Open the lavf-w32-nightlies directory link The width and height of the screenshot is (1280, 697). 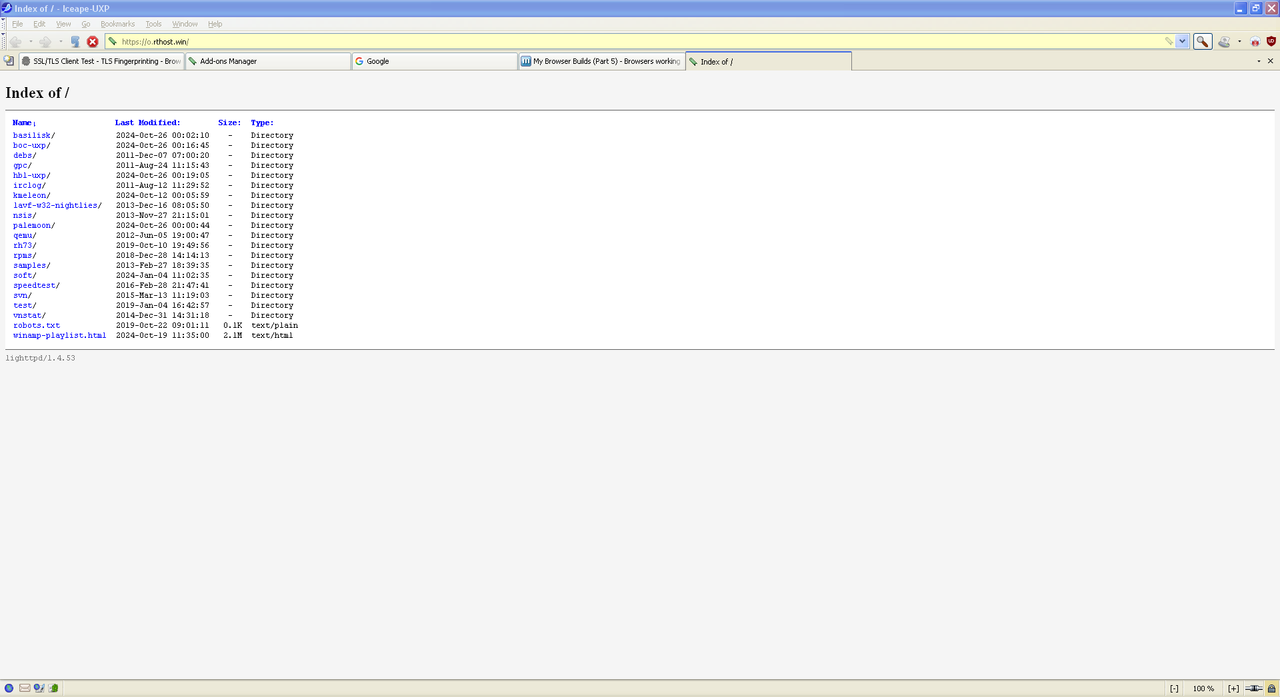coord(55,205)
